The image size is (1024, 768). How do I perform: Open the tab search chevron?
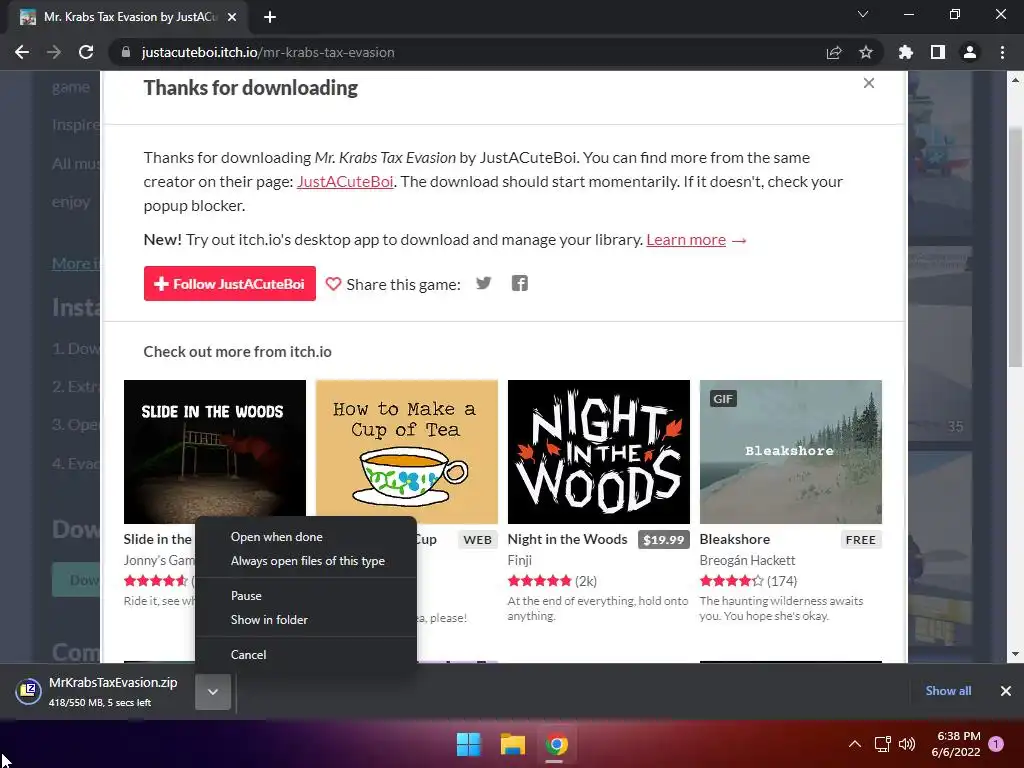(x=863, y=14)
